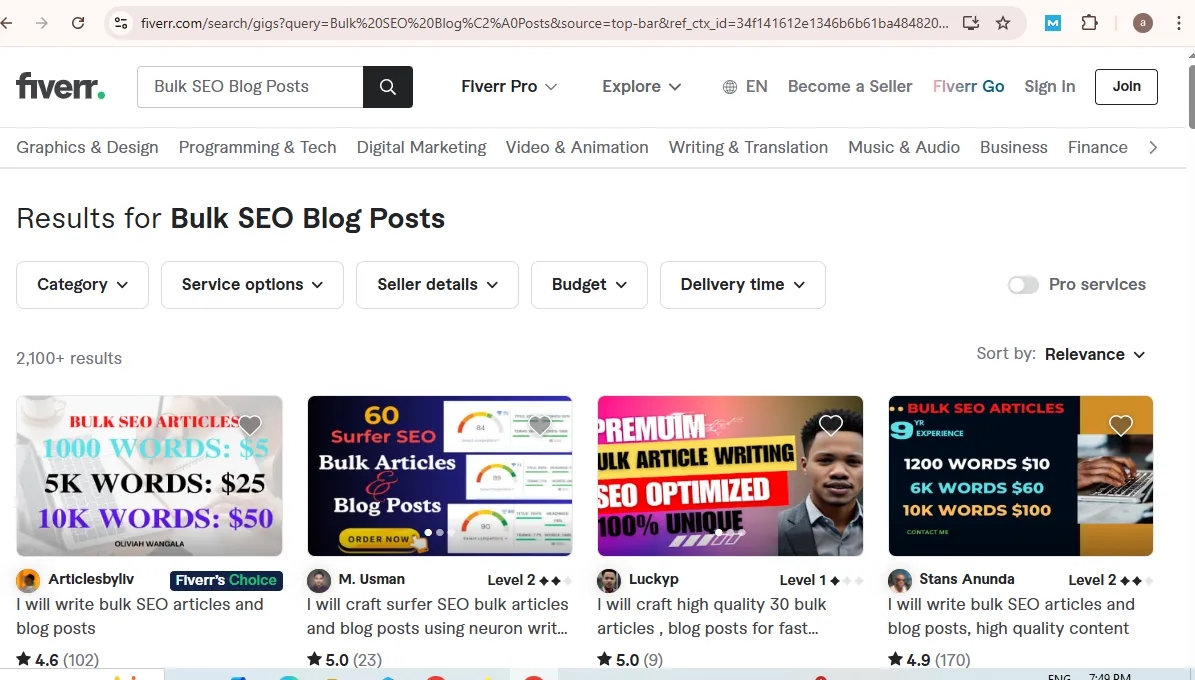Open the Sort by Relevance dropdown
The width and height of the screenshot is (1195, 680).
click(x=1094, y=354)
